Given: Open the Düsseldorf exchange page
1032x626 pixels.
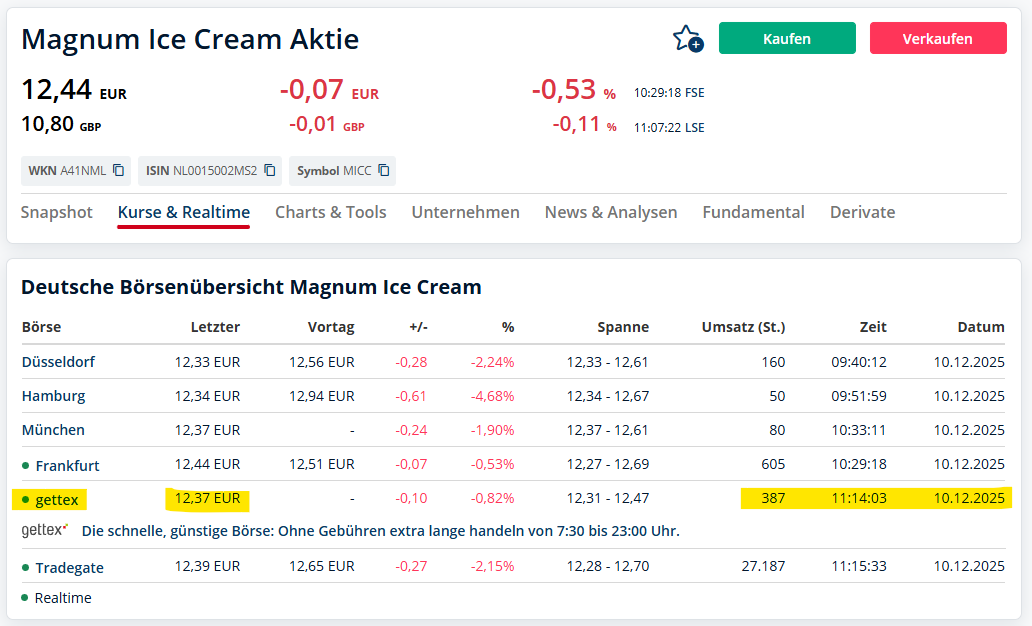Looking at the screenshot, I should (58, 361).
